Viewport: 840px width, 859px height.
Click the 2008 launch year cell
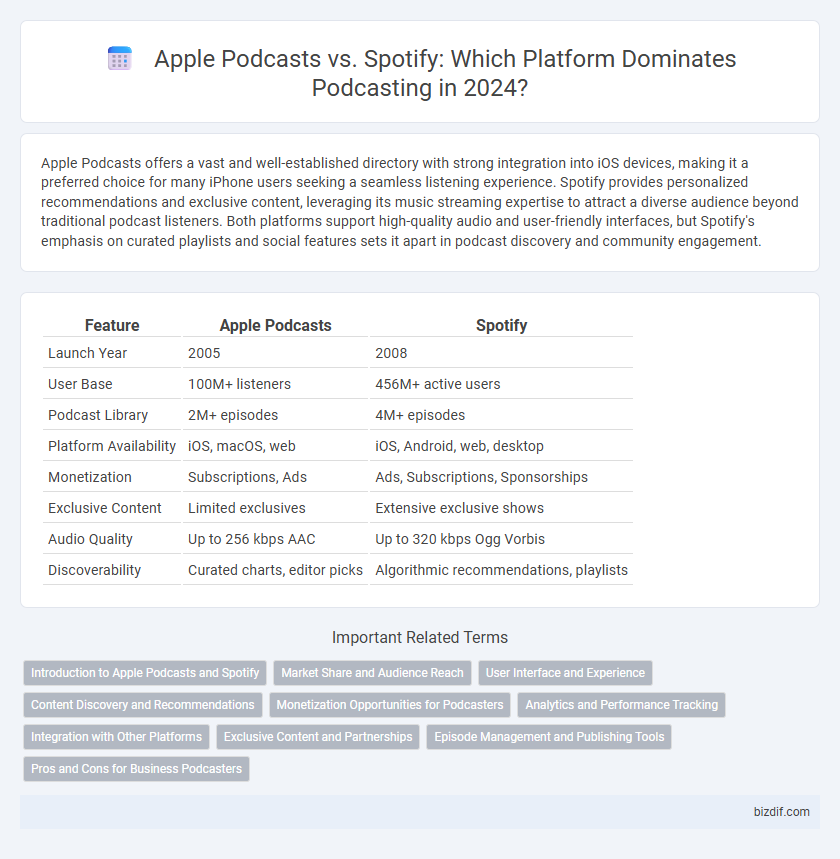tap(501, 353)
